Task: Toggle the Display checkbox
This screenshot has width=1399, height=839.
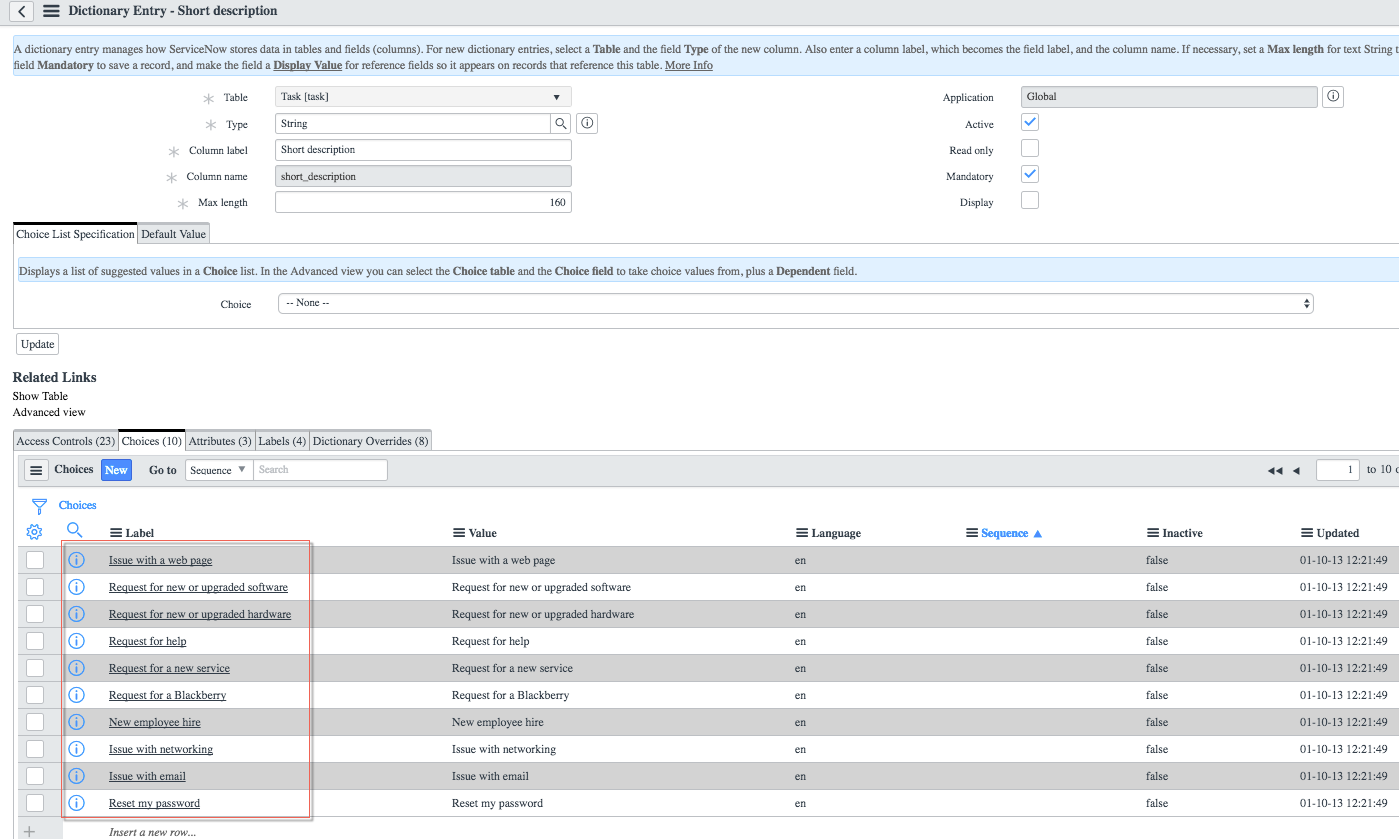Action: click(1030, 200)
